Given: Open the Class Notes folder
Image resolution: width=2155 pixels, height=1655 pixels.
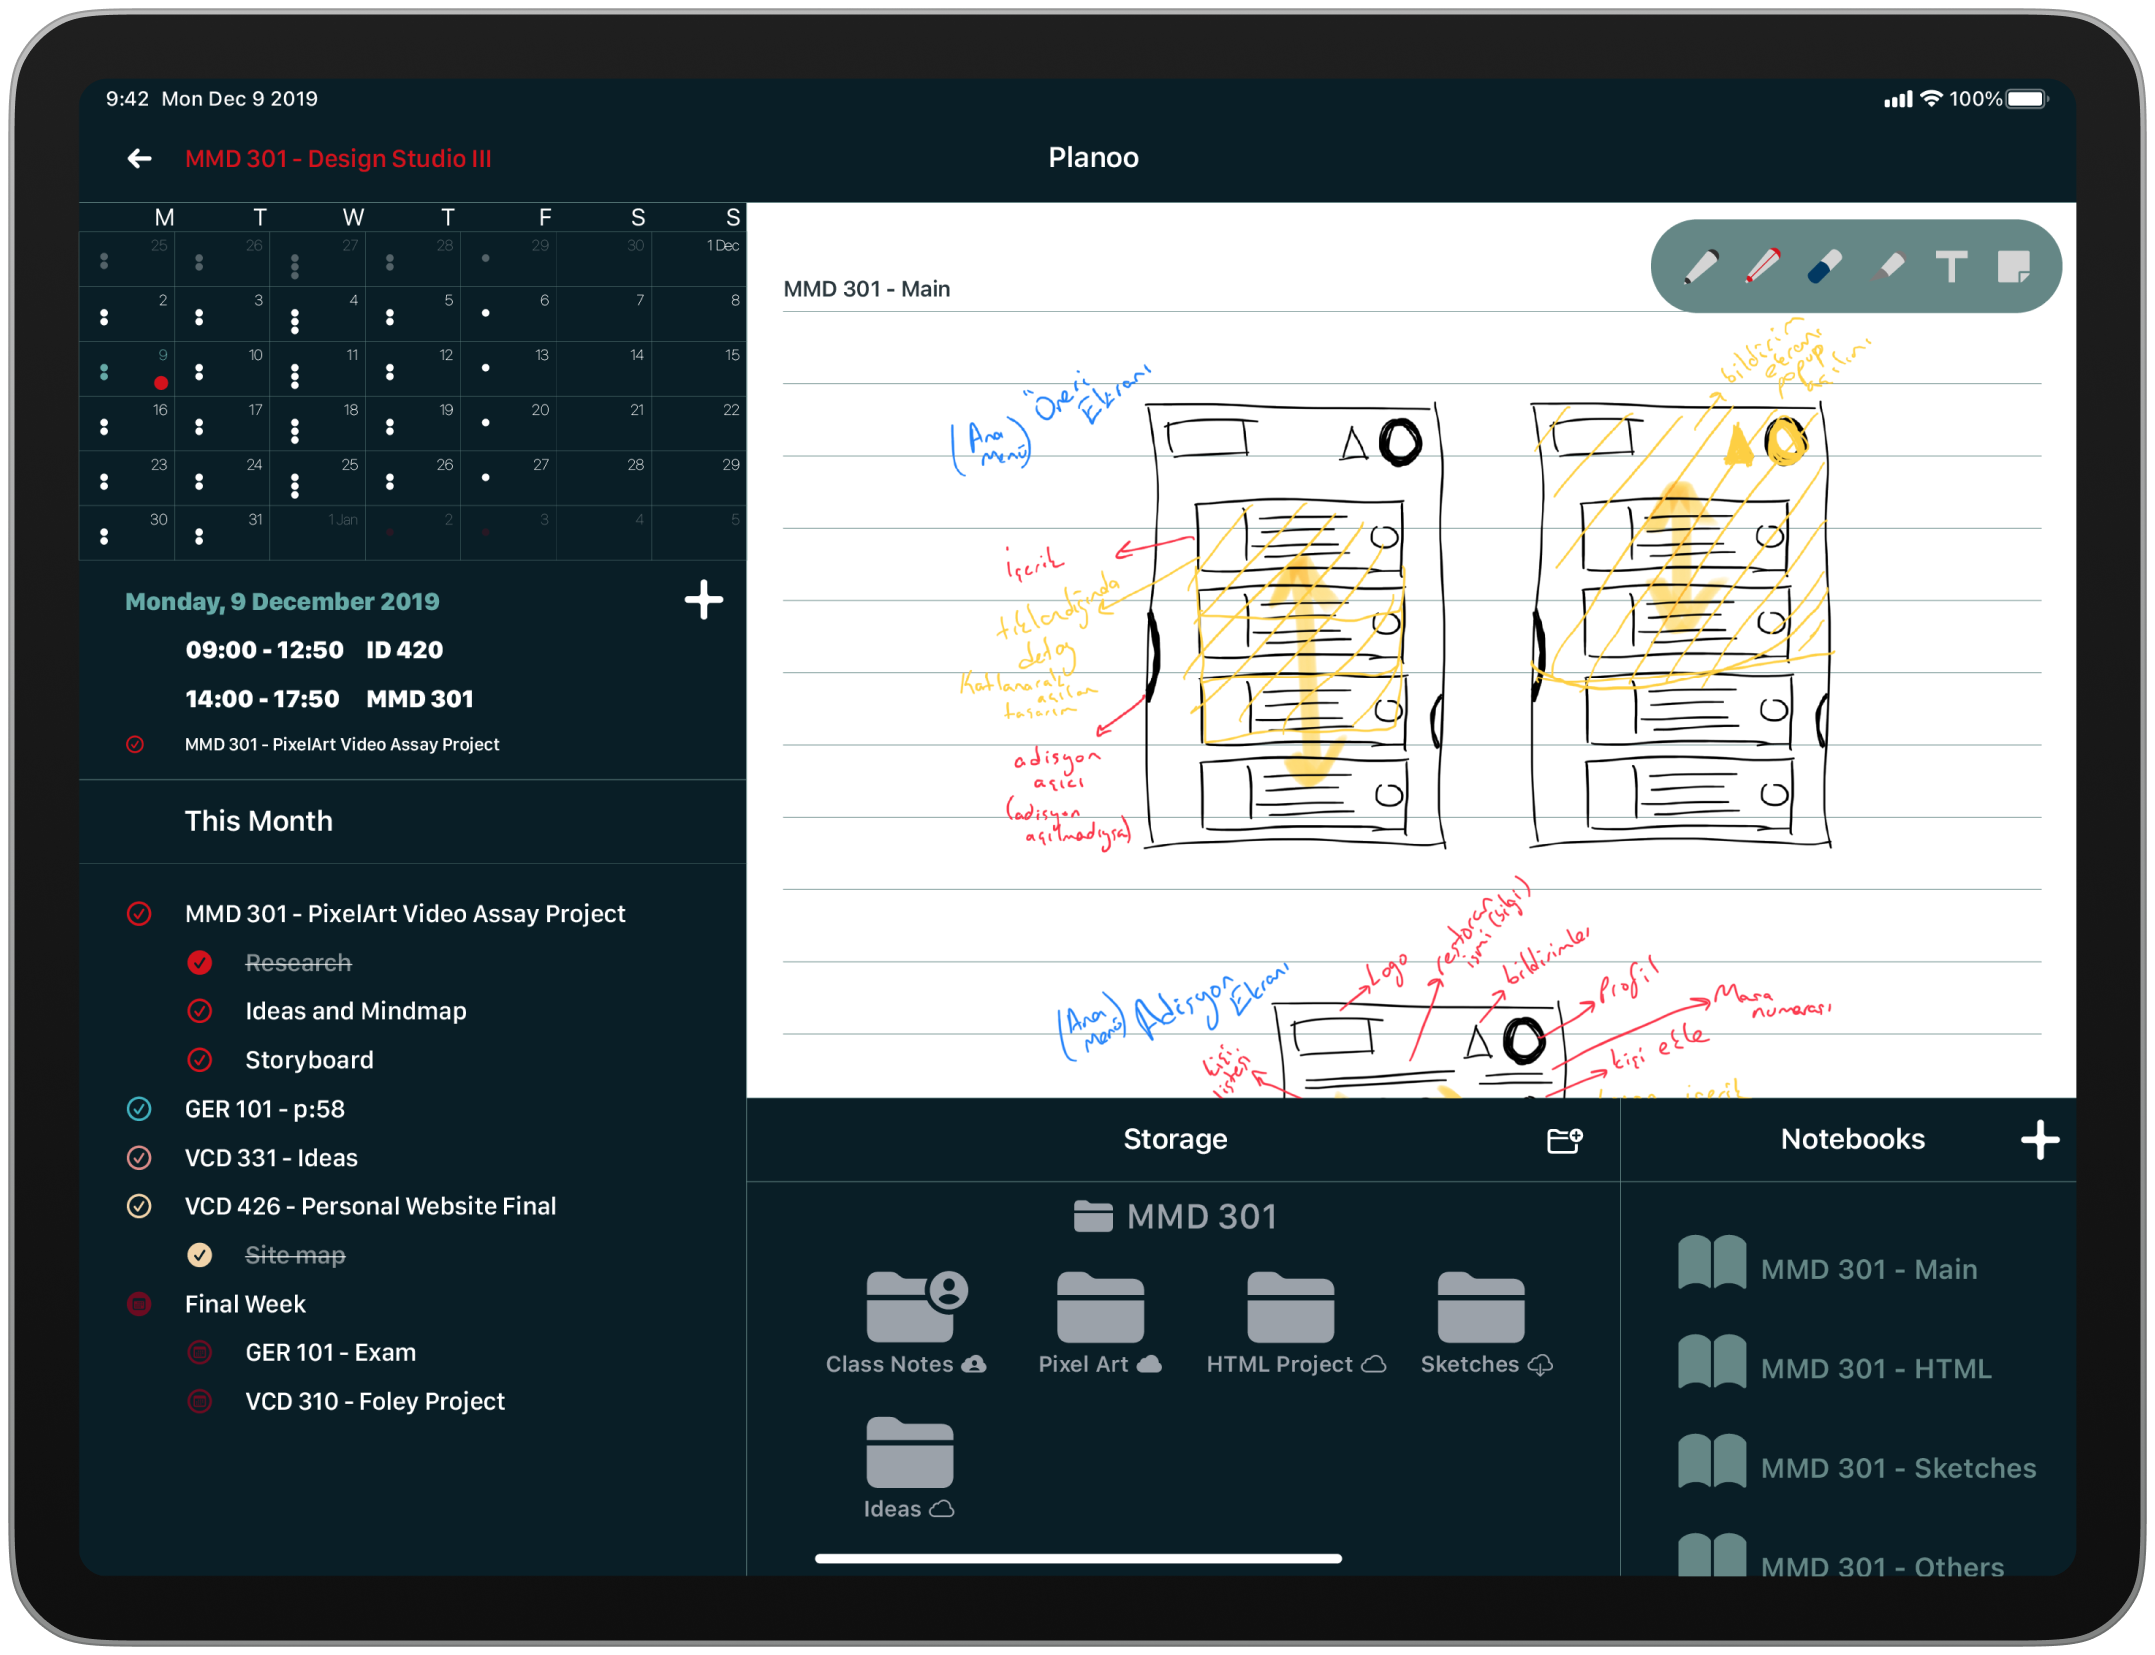Looking at the screenshot, I should tap(908, 1308).
